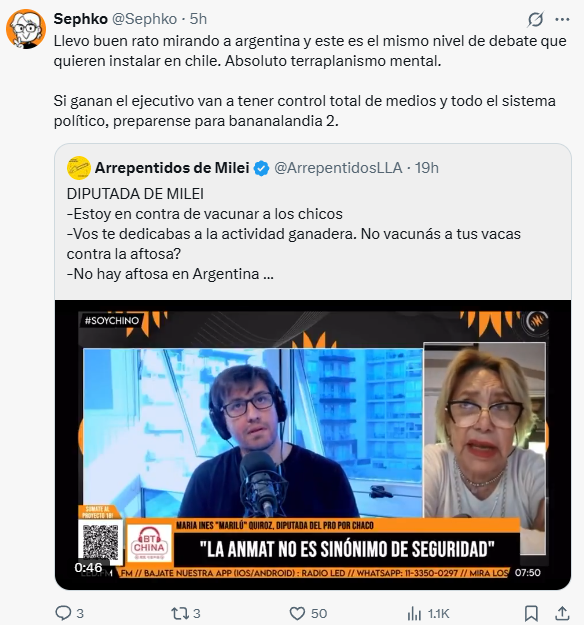Open the quoted post's 19h timestamp

(427, 168)
